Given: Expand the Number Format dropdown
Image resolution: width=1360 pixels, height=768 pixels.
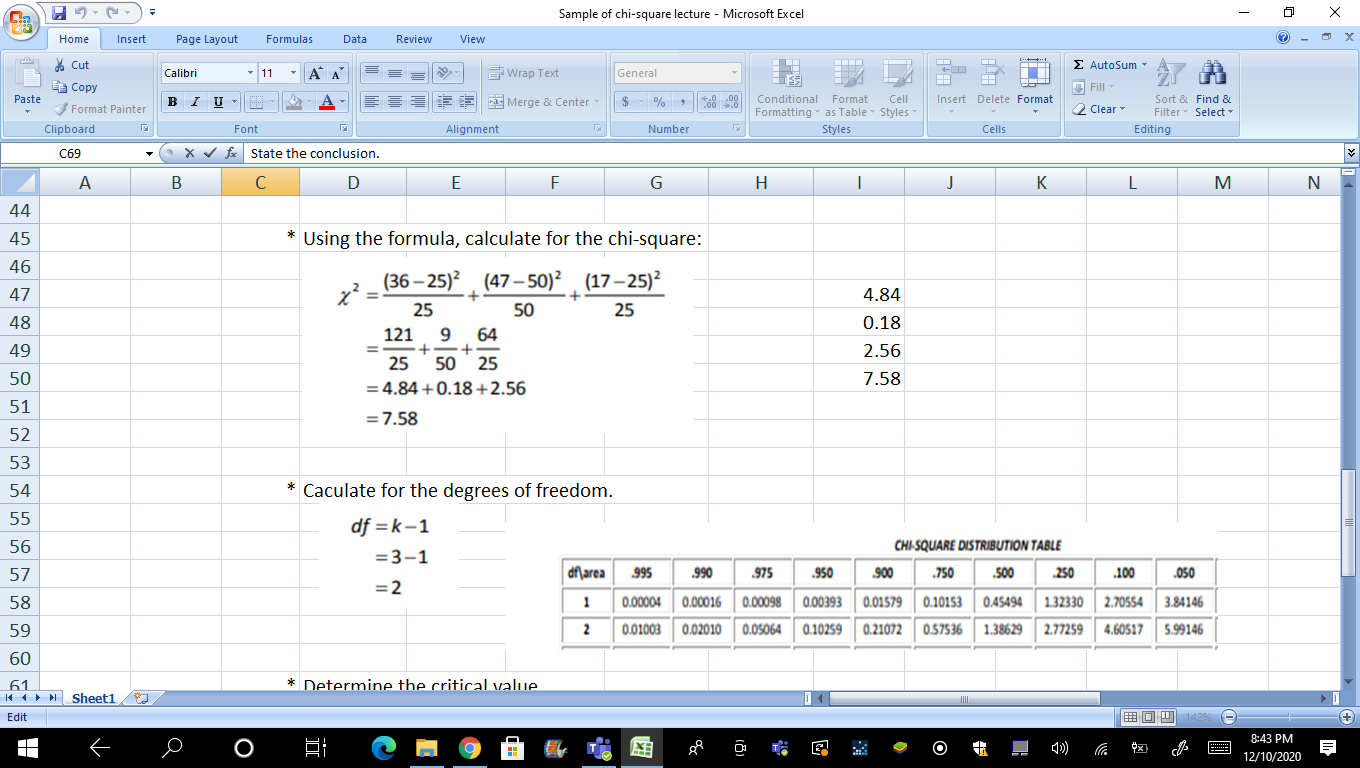Looking at the screenshot, I should pyautogui.click(x=734, y=73).
